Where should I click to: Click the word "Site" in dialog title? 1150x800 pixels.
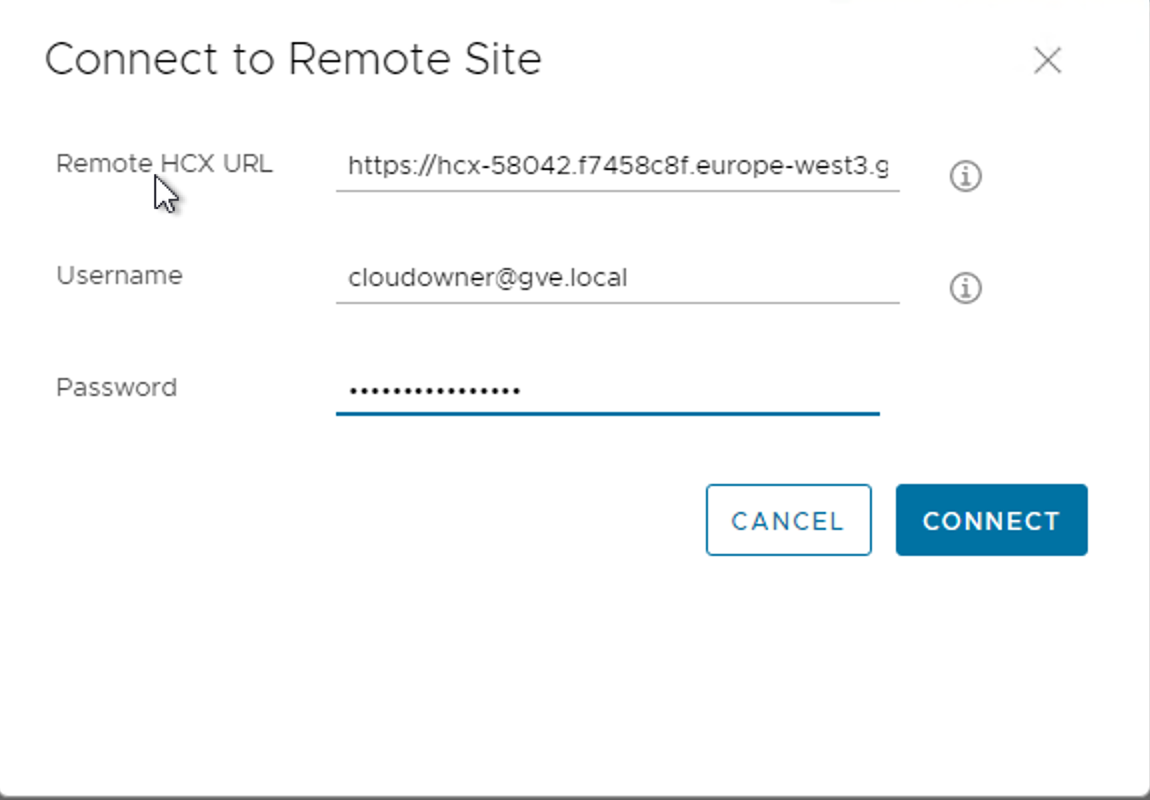coord(503,60)
